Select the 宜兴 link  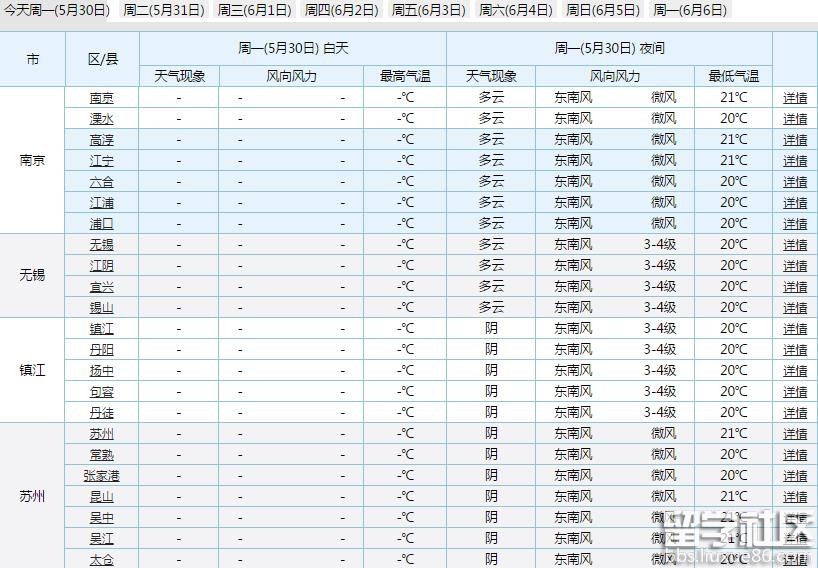point(102,287)
